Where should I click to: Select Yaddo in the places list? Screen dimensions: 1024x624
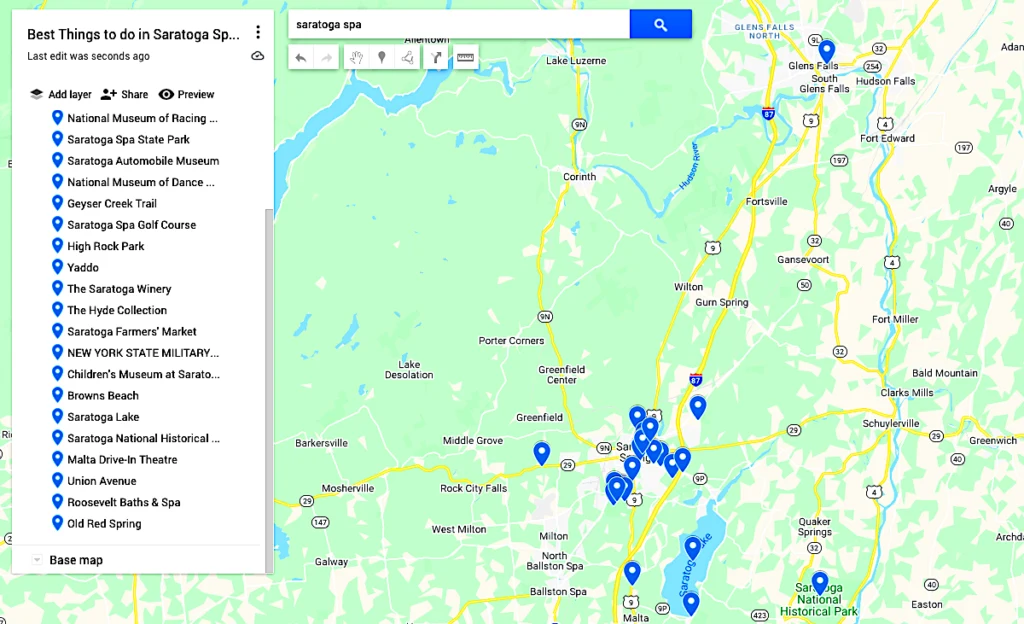tap(82, 267)
